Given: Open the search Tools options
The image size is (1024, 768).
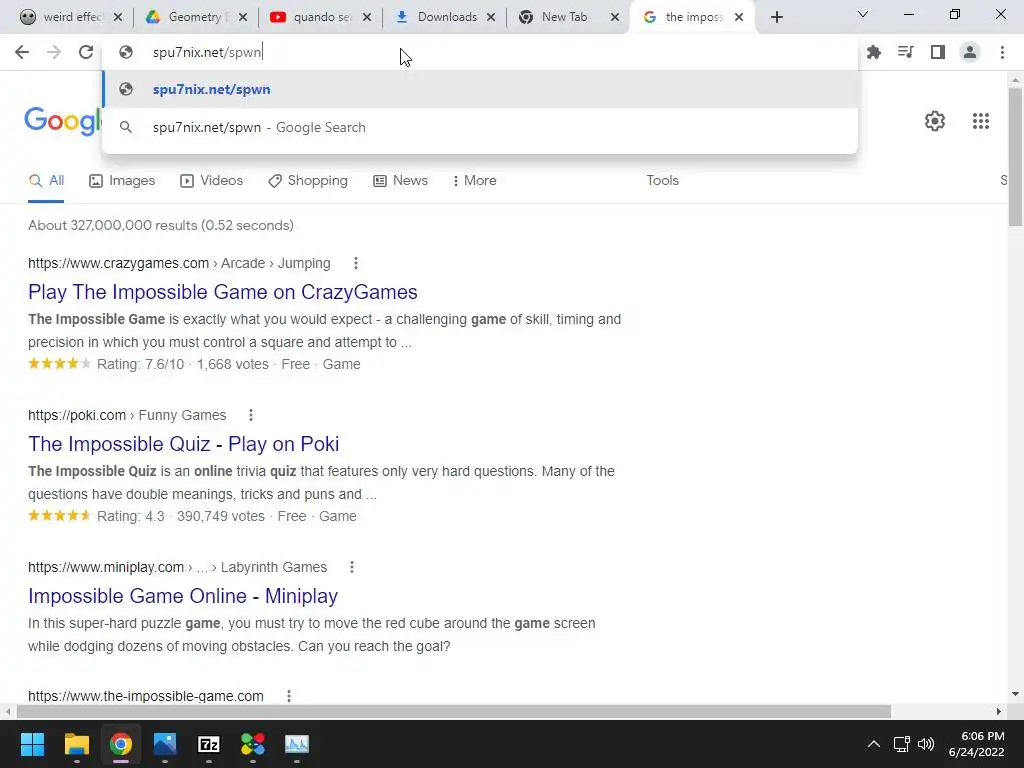Looking at the screenshot, I should [x=662, y=181].
